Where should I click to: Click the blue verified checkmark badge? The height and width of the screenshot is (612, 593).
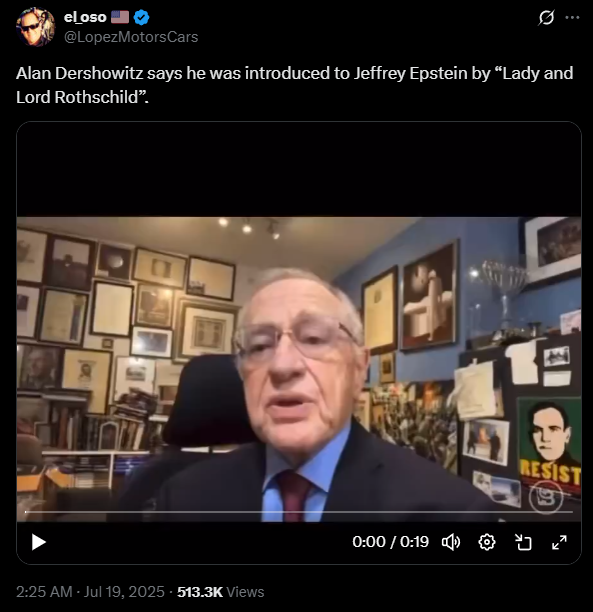click(141, 17)
